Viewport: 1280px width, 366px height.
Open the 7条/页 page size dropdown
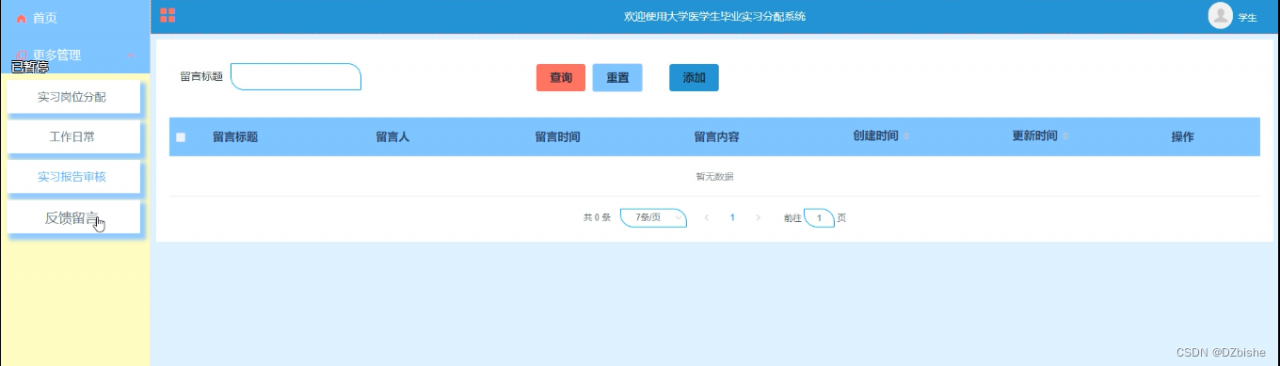point(653,217)
